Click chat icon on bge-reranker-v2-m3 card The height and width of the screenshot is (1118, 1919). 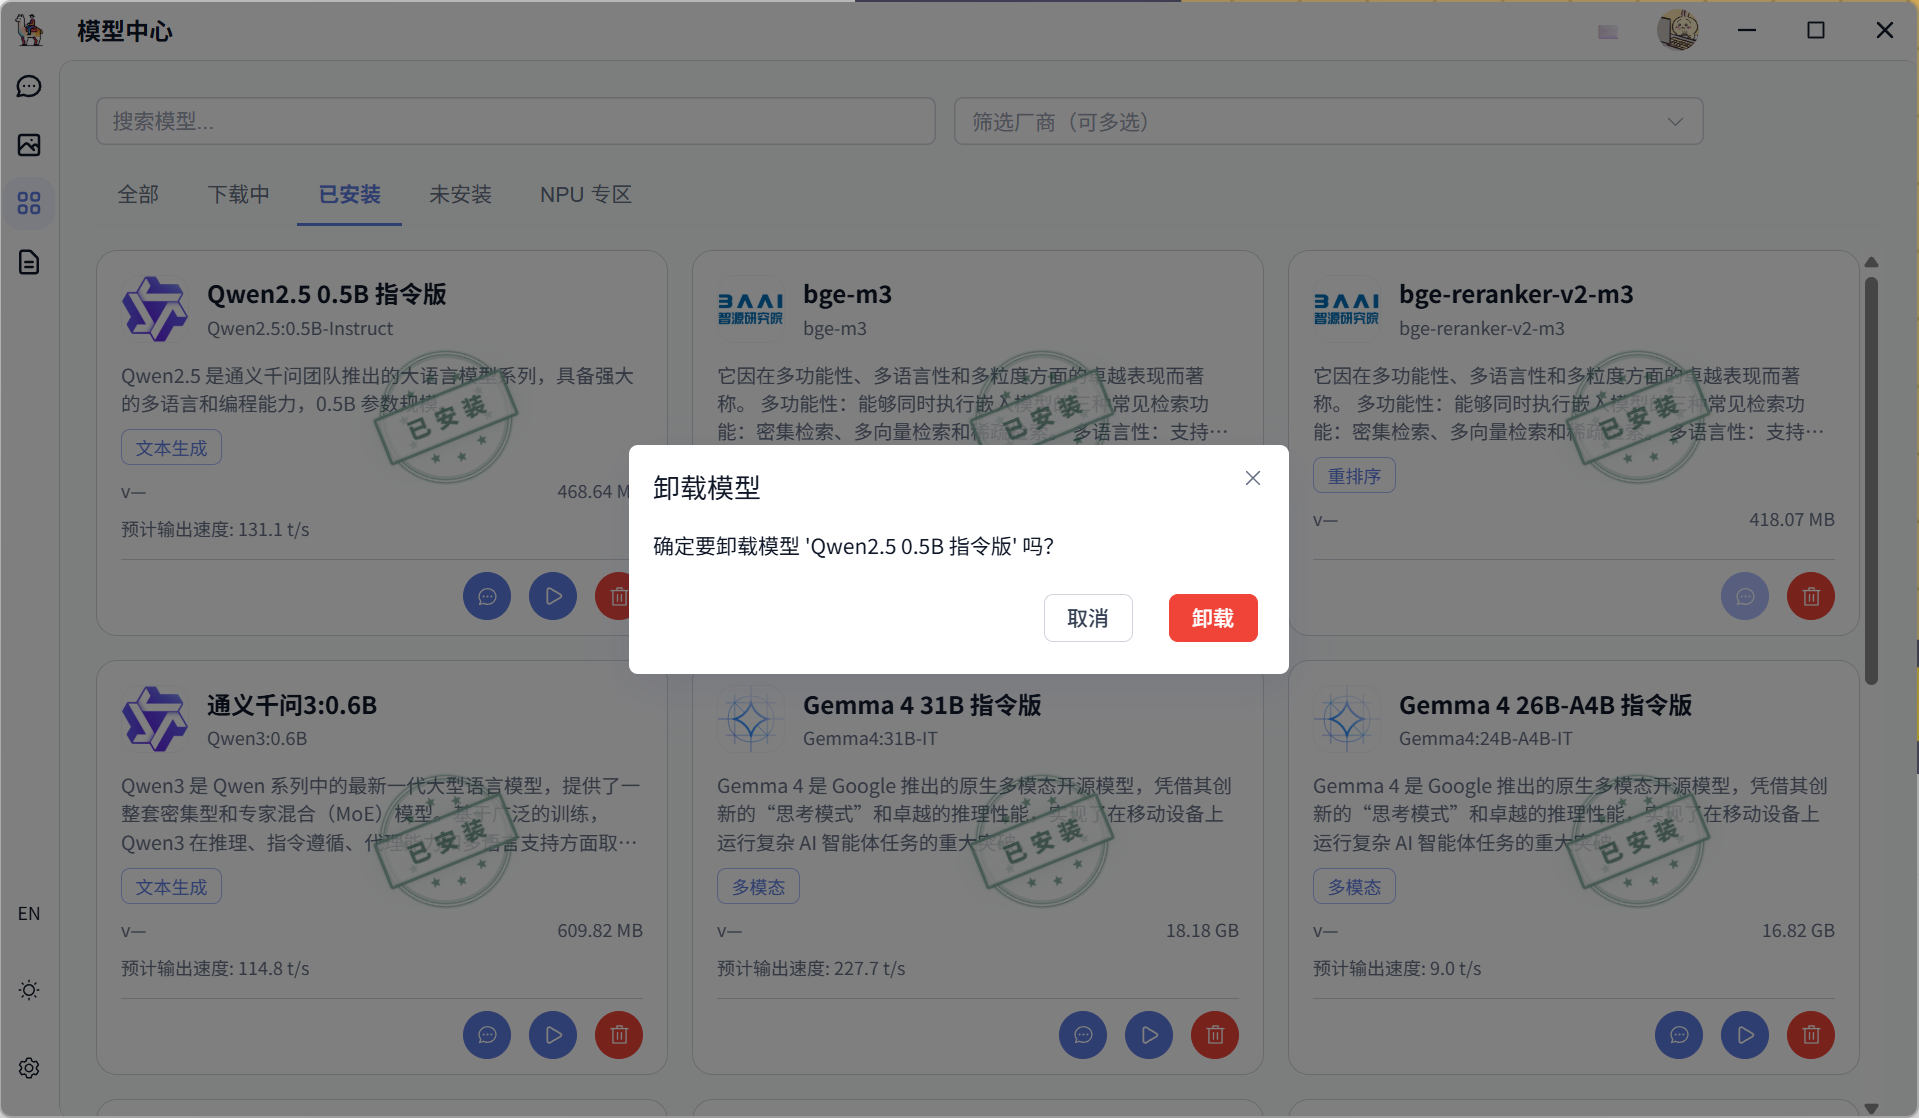coord(1745,596)
